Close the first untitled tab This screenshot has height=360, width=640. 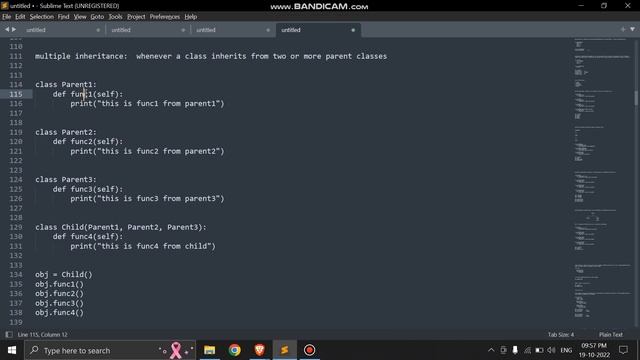tap(98, 30)
